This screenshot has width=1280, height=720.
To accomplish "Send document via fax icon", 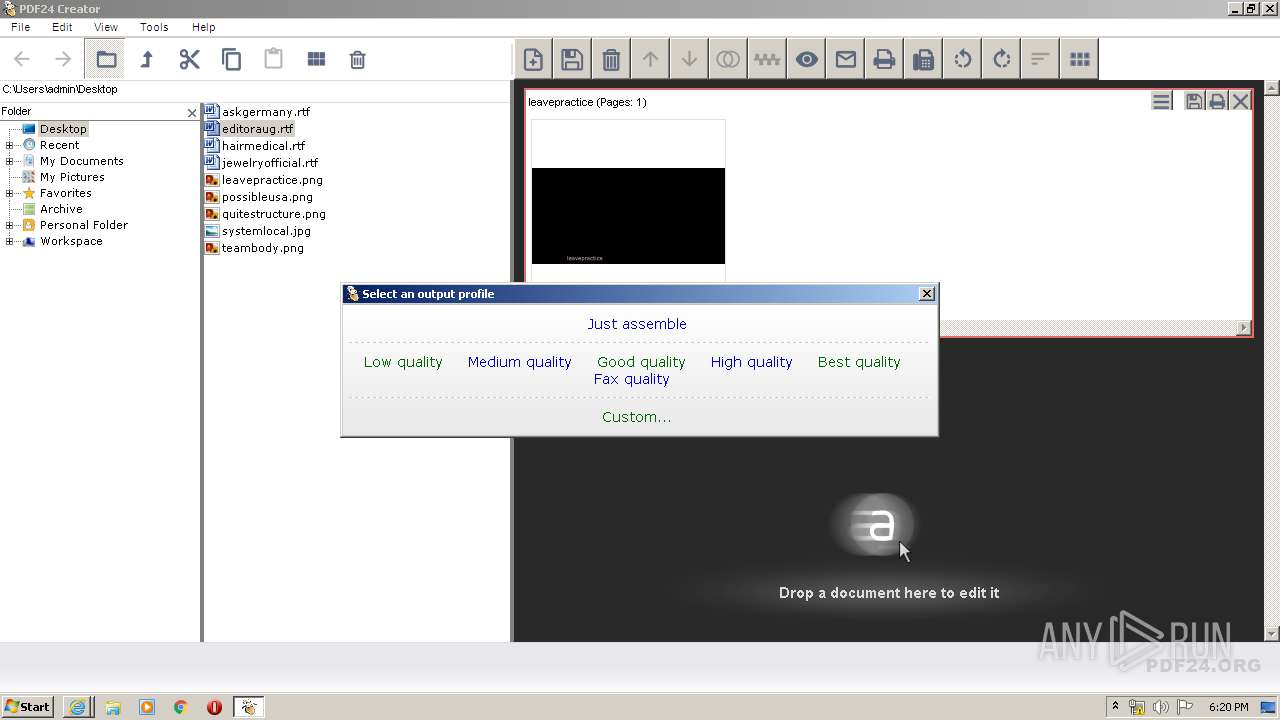I will (x=923, y=60).
